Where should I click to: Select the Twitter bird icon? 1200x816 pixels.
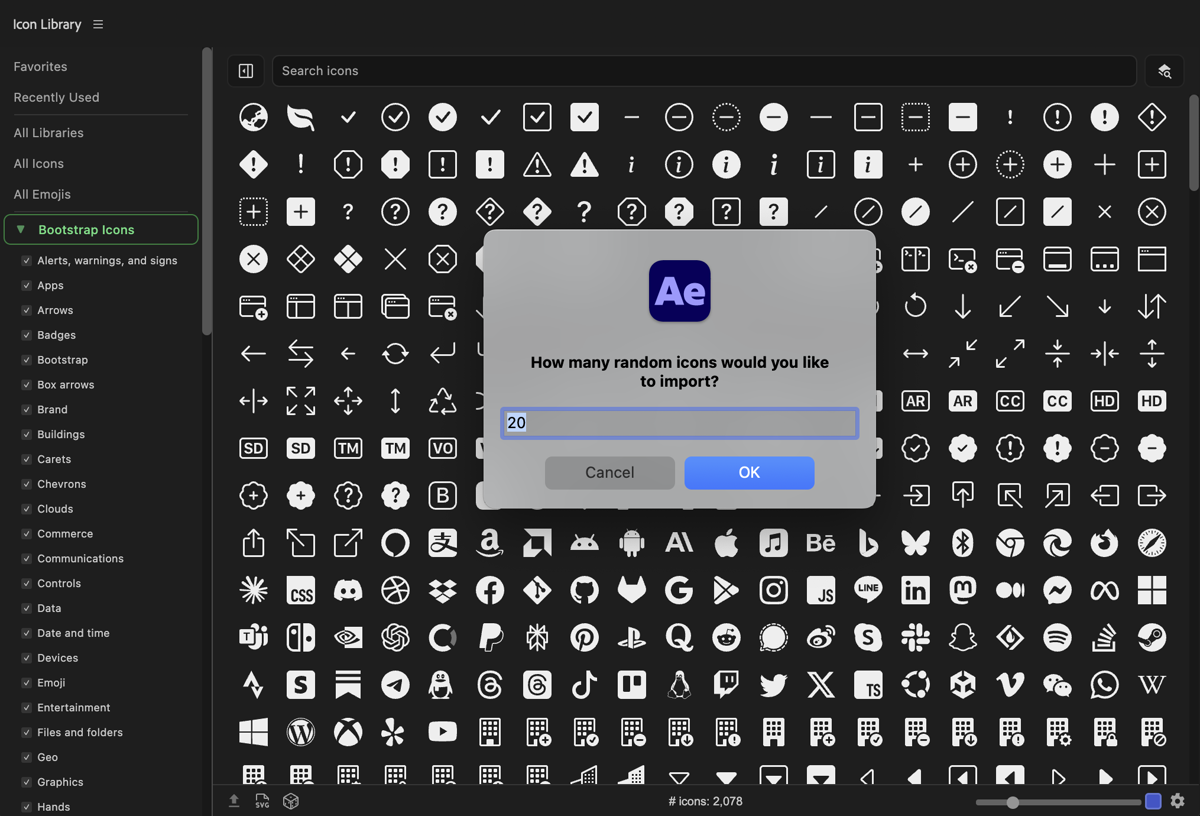774,685
